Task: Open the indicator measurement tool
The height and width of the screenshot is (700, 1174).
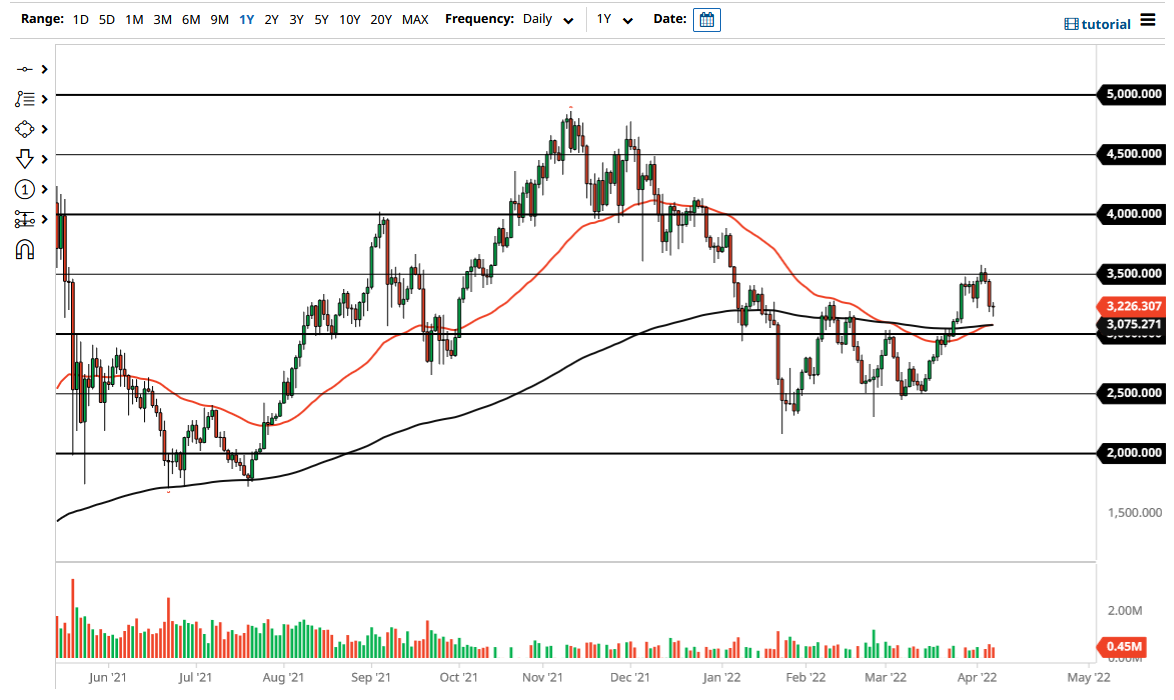Action: 25,218
